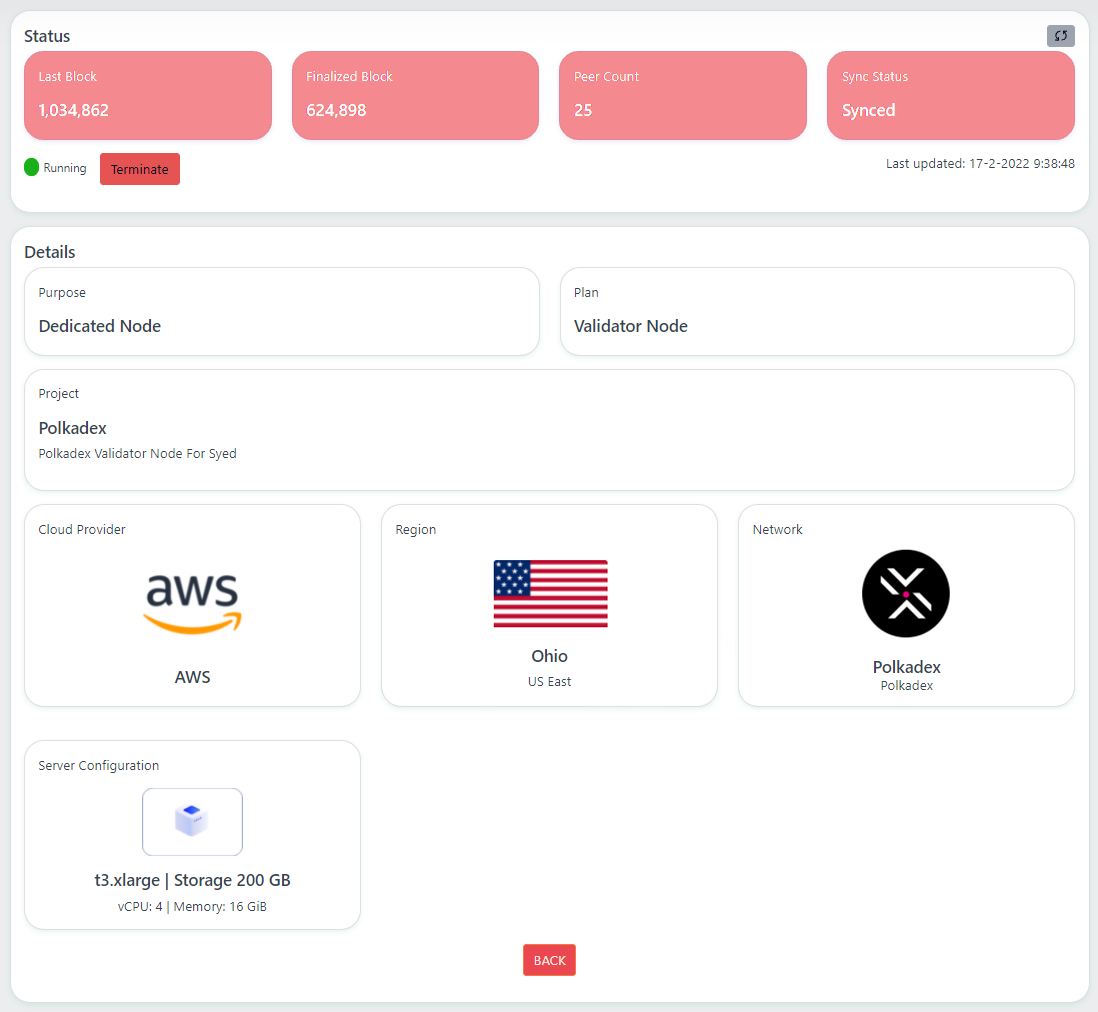Screen dimensions: 1098x1012
Task: Select the Finalized Block status tile
Action: (x=415, y=95)
